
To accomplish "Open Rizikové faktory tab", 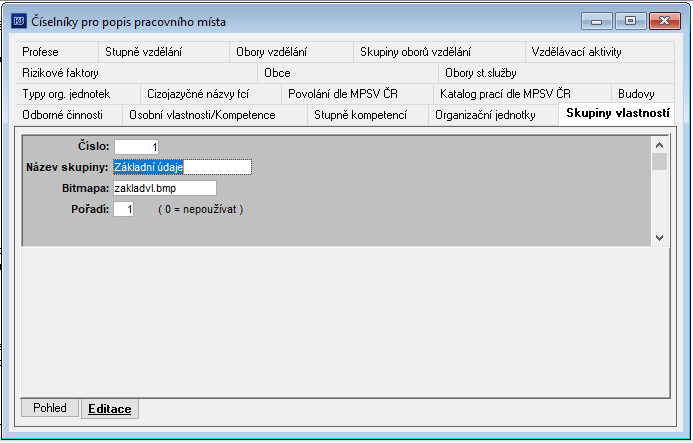I will (x=137, y=73).
